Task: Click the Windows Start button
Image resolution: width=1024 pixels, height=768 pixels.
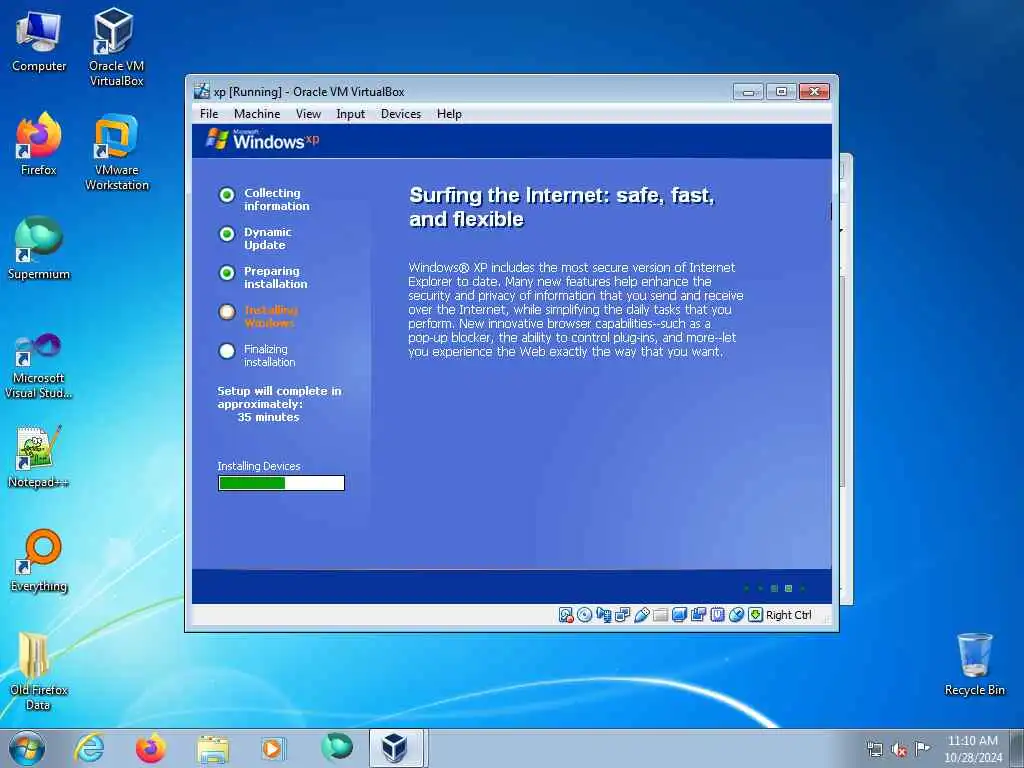Action: pos(27,748)
